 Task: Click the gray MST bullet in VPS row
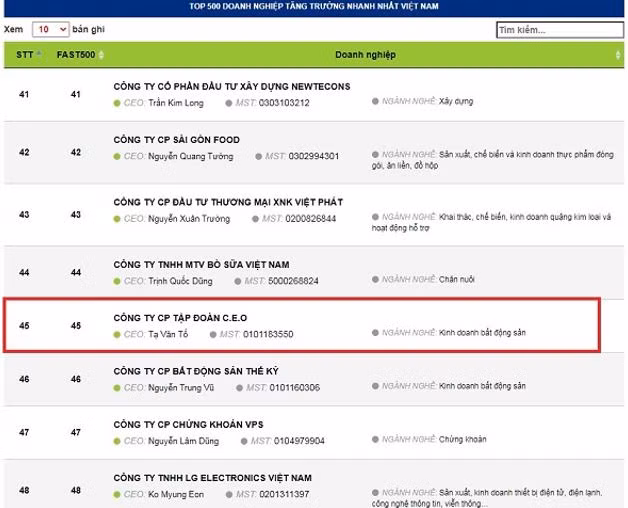244,441
